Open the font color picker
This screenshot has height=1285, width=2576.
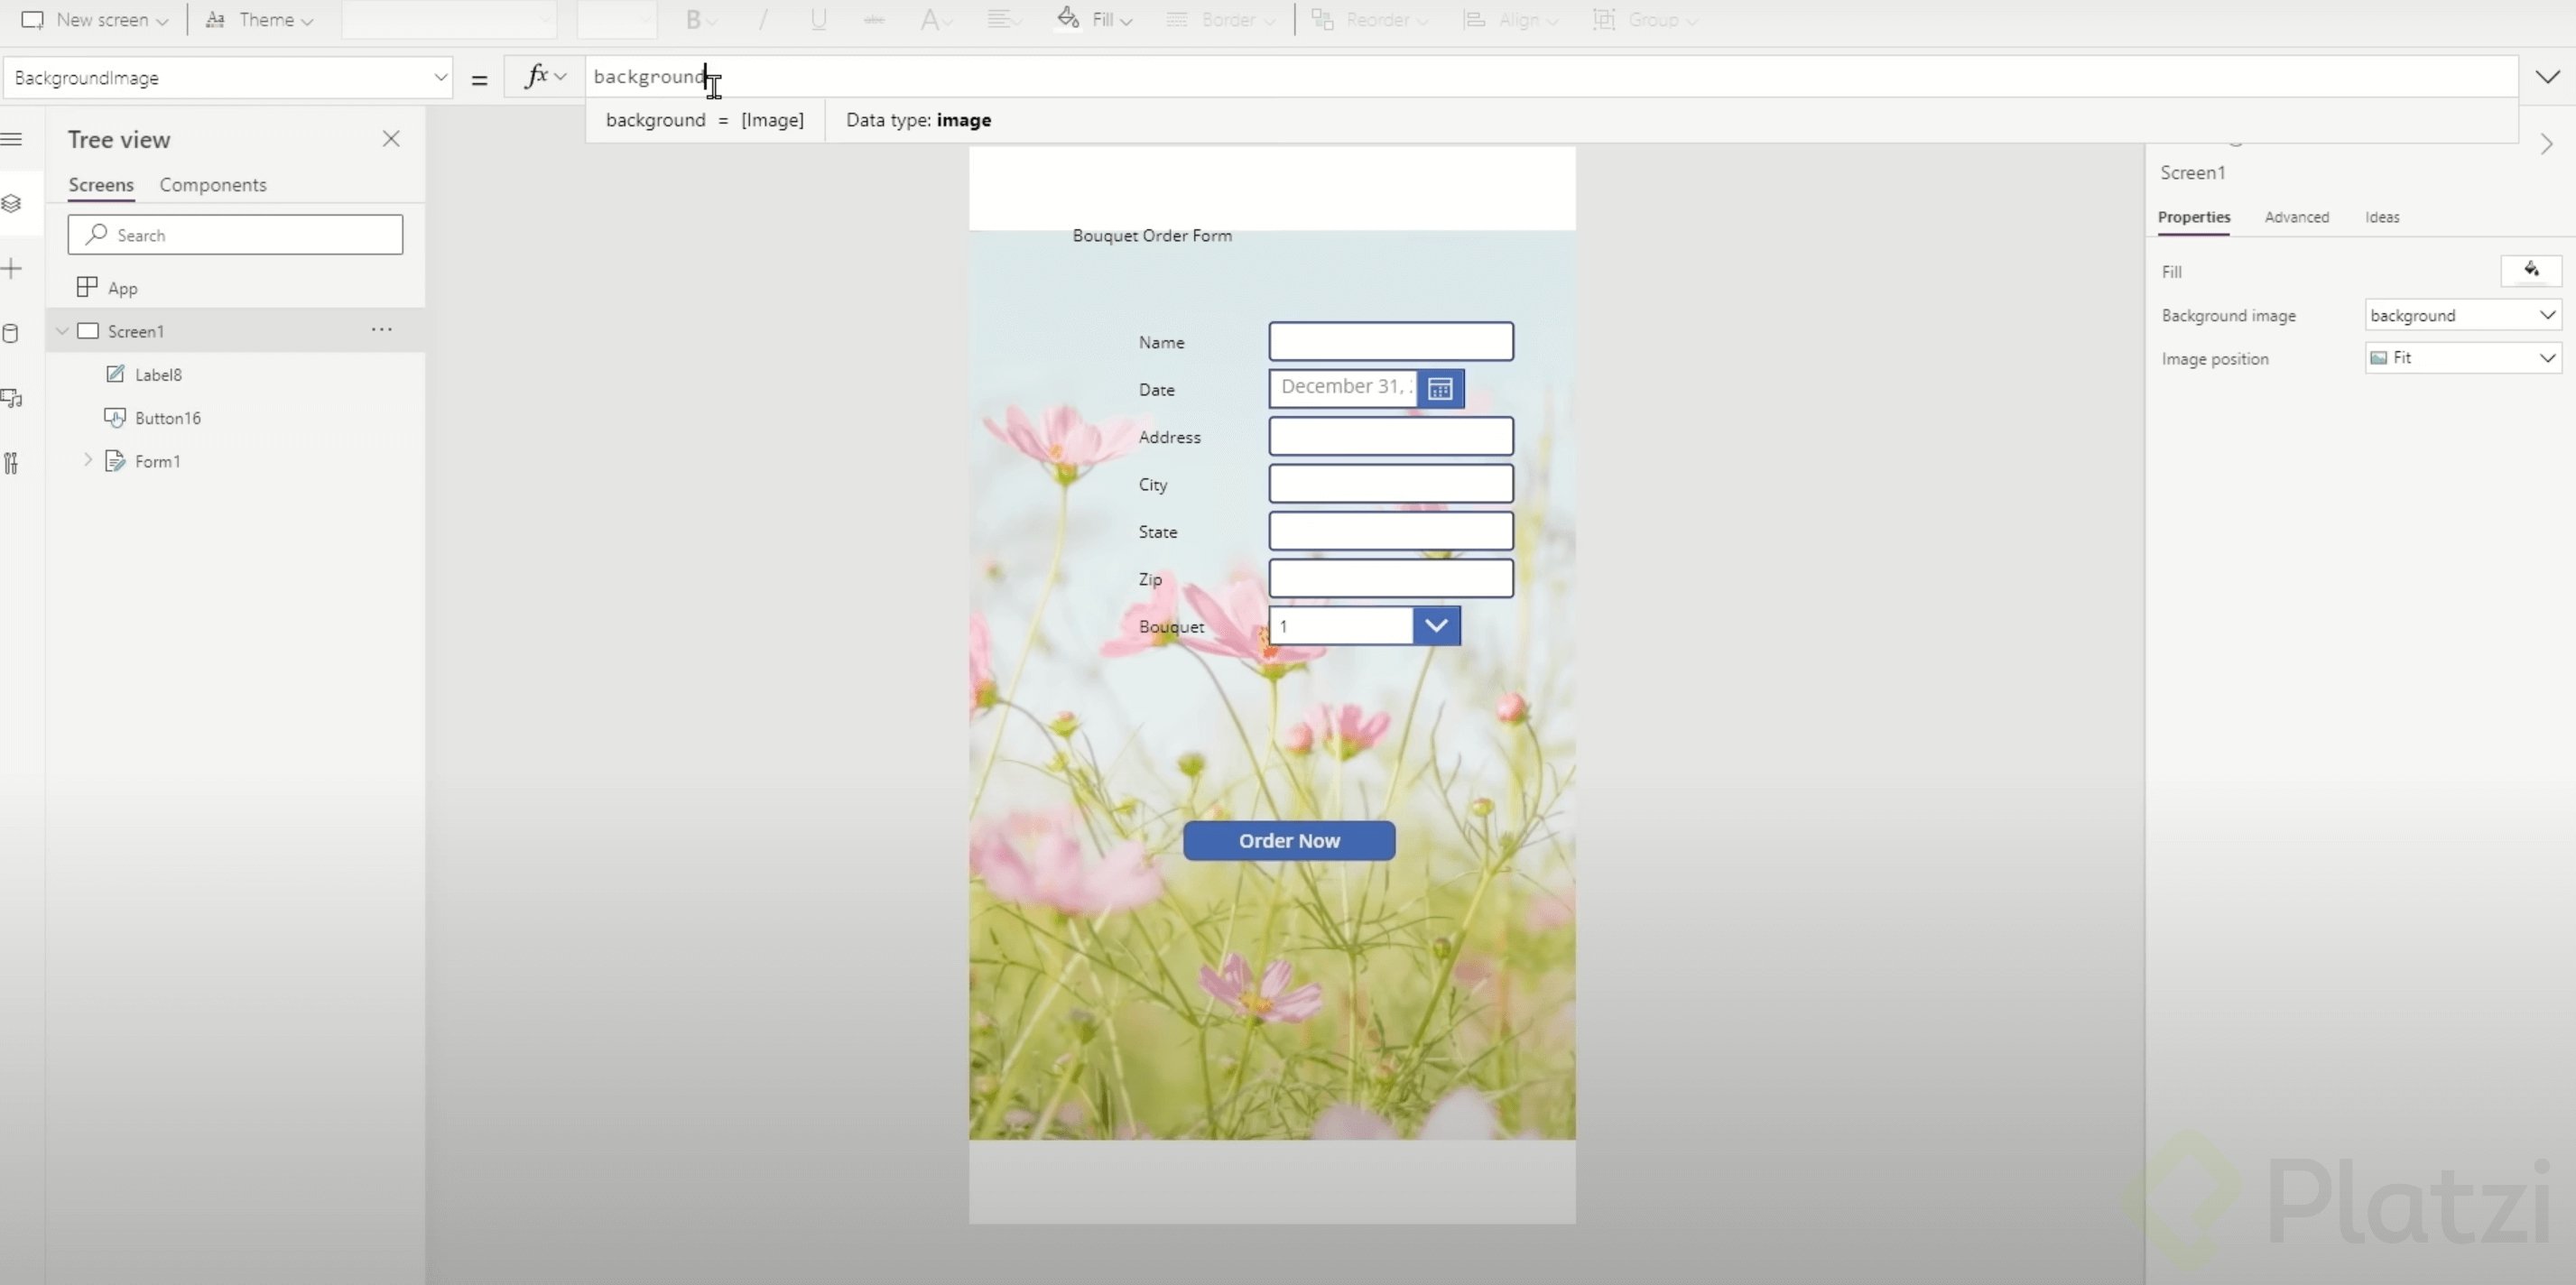coord(935,20)
